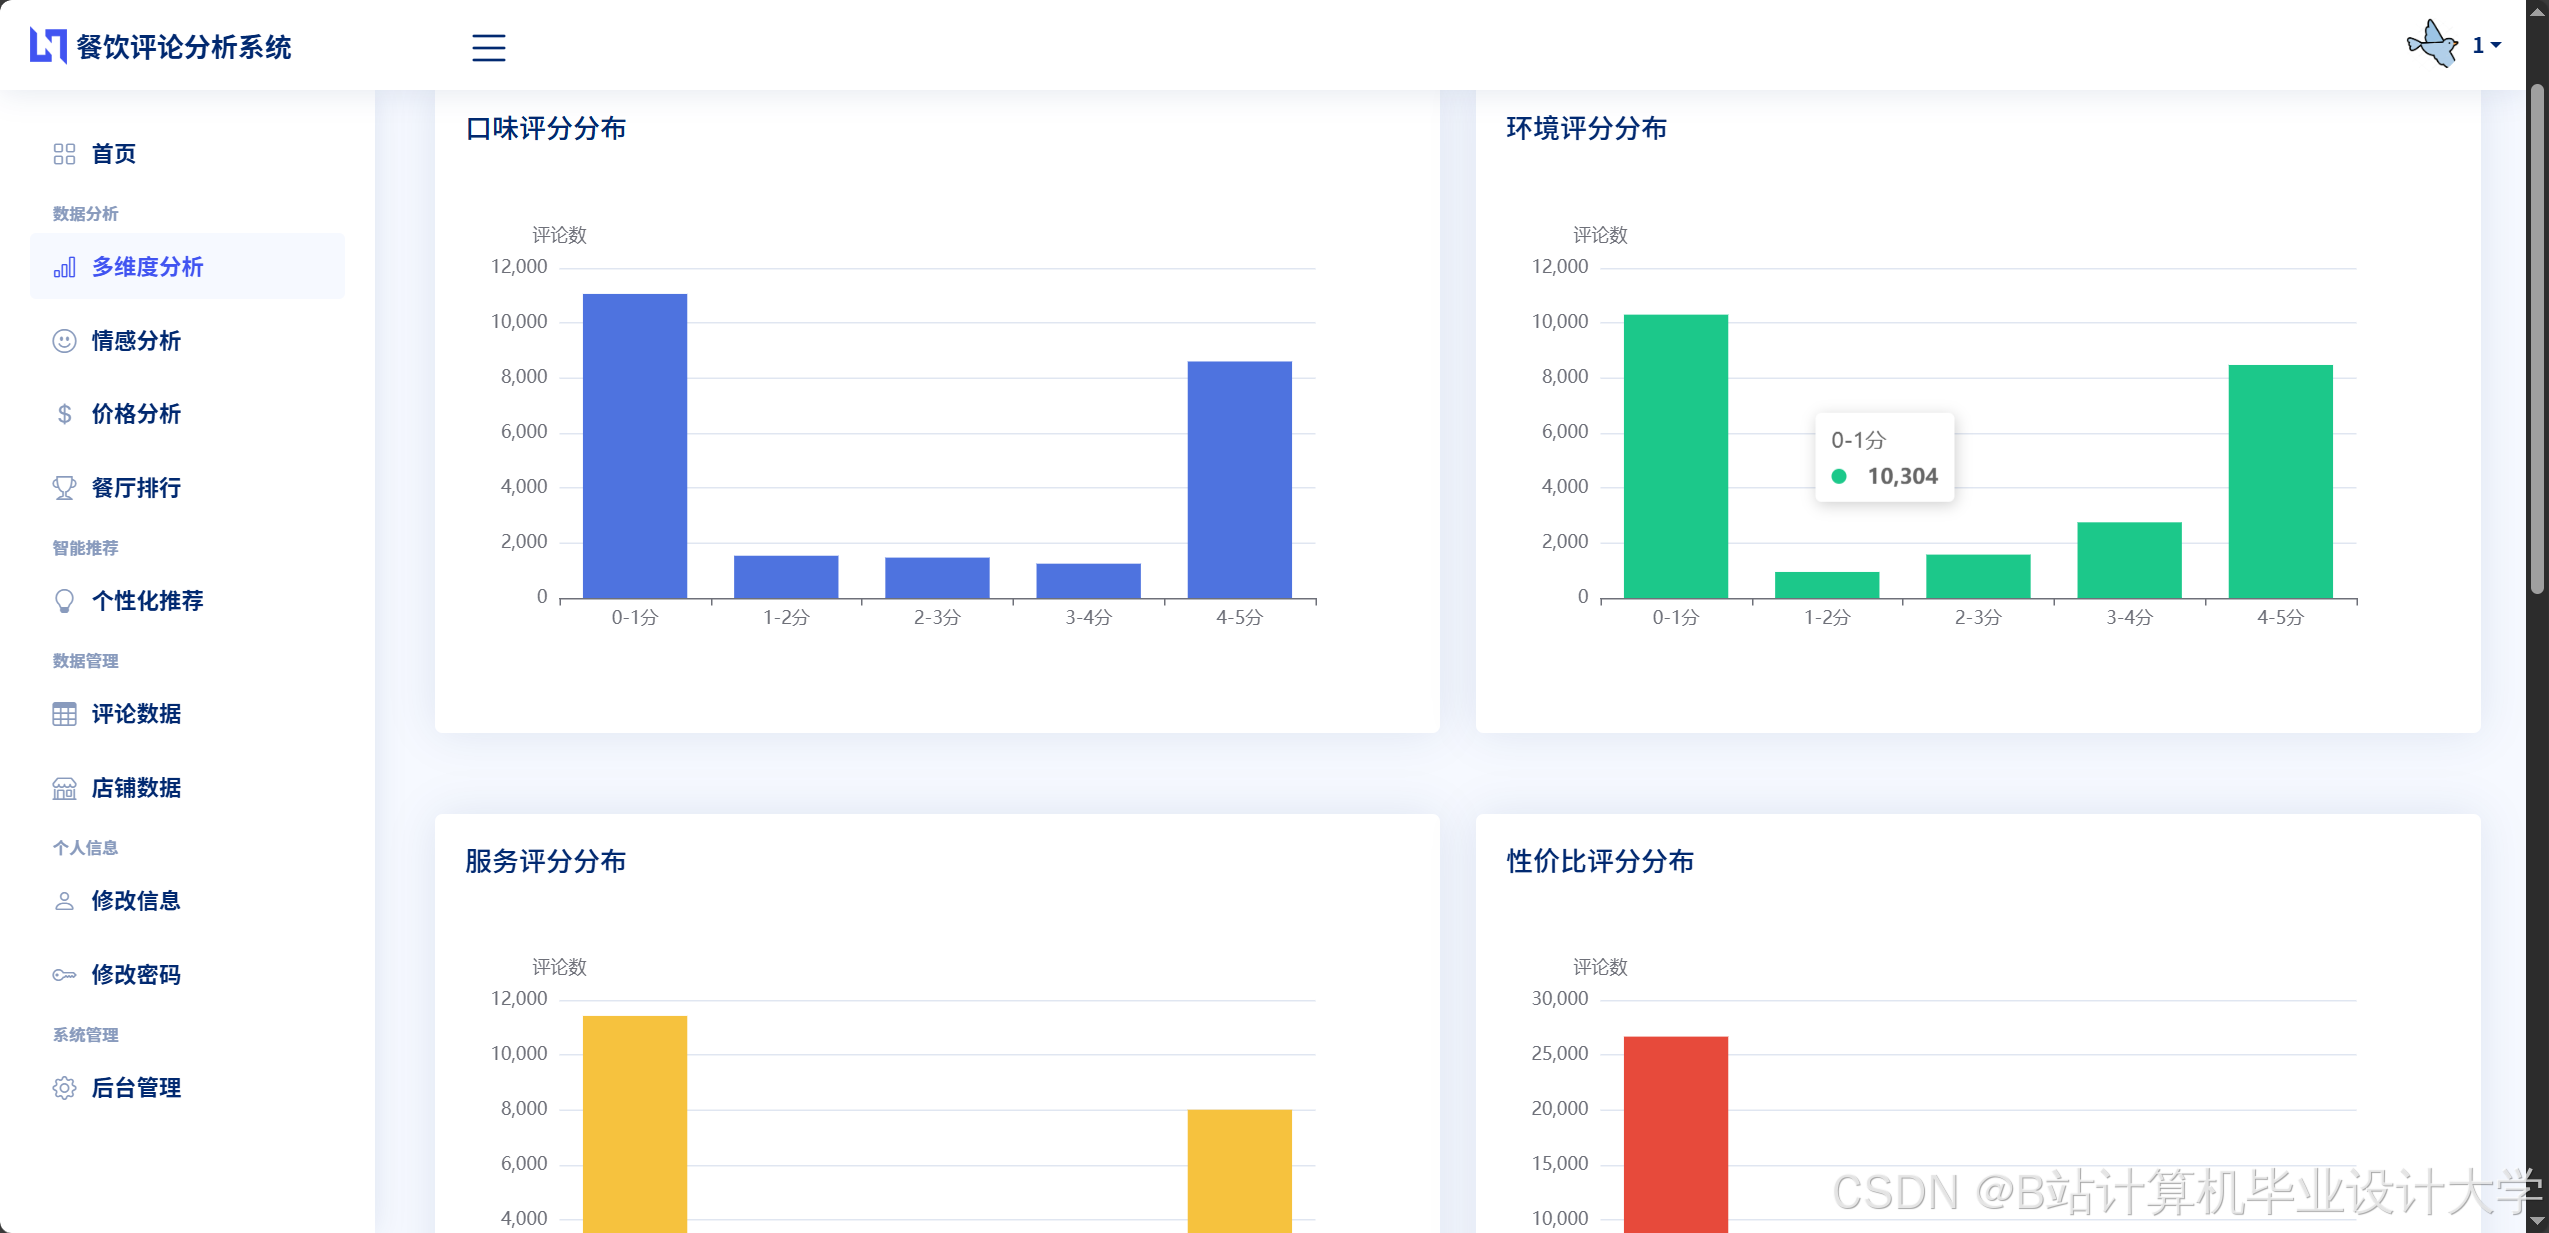The height and width of the screenshot is (1233, 2549).
Task: Click the dollar sign 价格分析 icon
Action: coord(64,414)
